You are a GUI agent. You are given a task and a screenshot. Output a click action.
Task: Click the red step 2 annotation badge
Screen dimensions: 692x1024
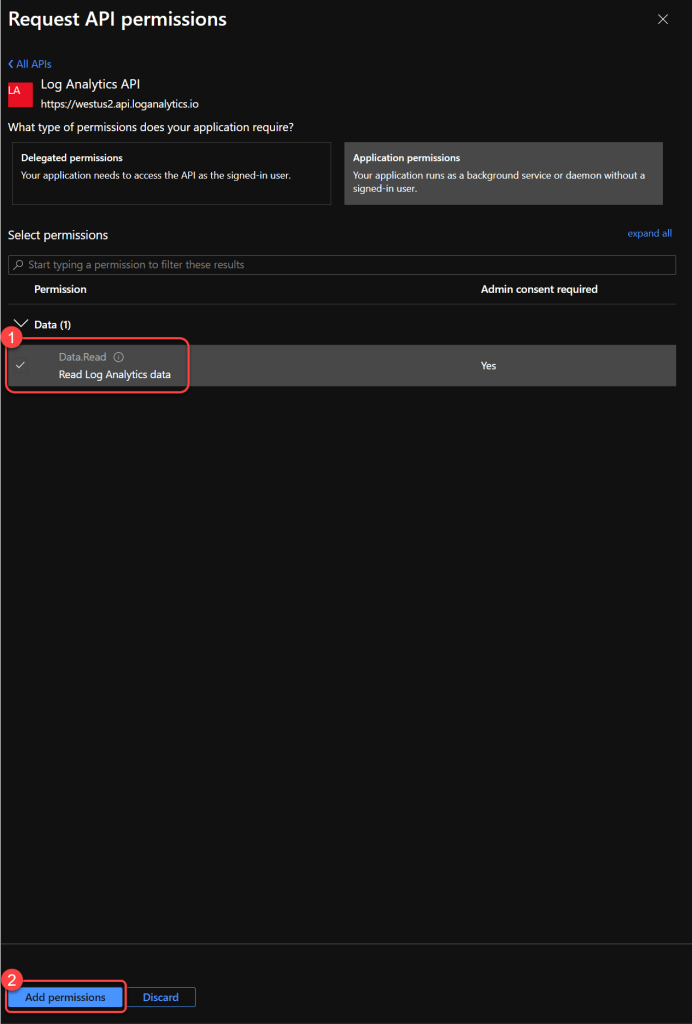click(13, 979)
